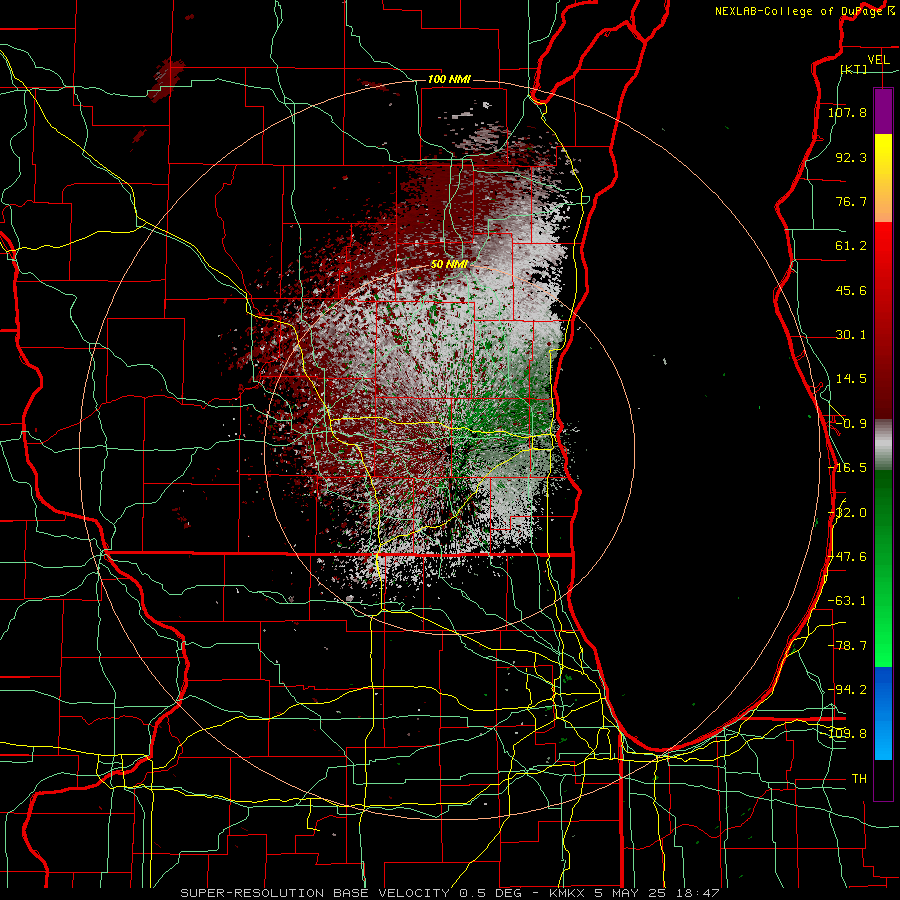Click the 107.8 velocity scale value
Viewport: 900px width, 900px height.
pyautogui.click(x=847, y=112)
